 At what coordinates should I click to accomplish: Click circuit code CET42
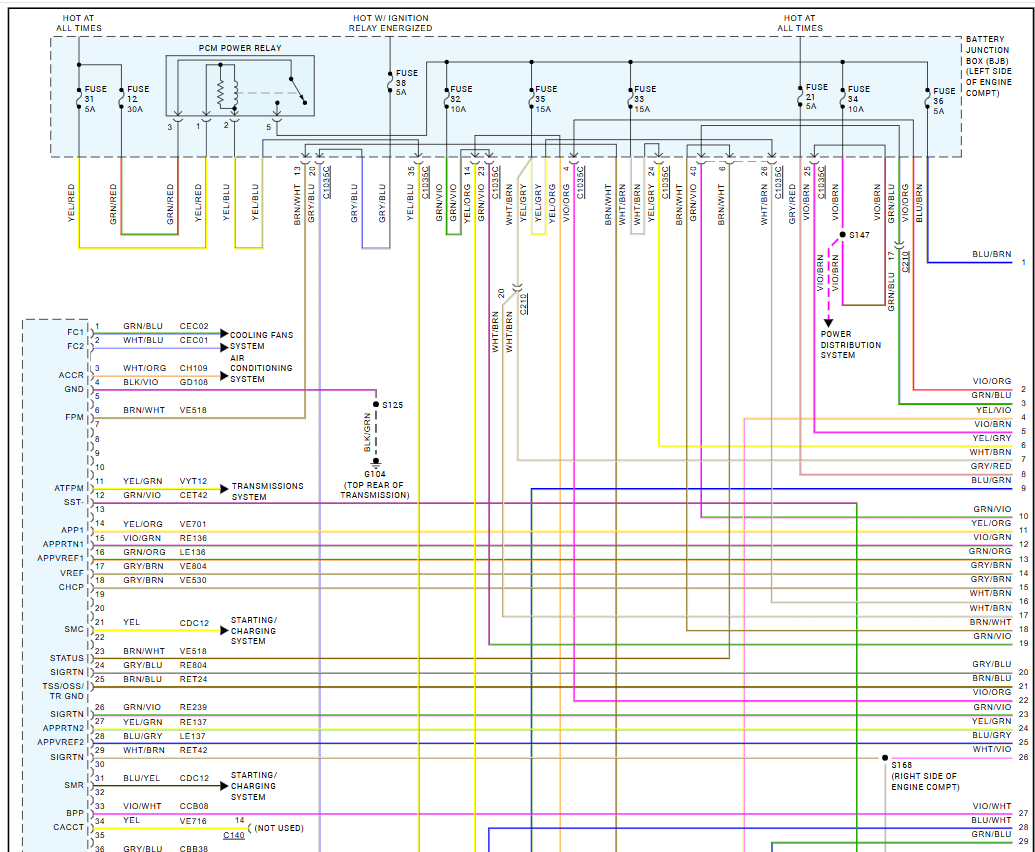(x=193, y=495)
